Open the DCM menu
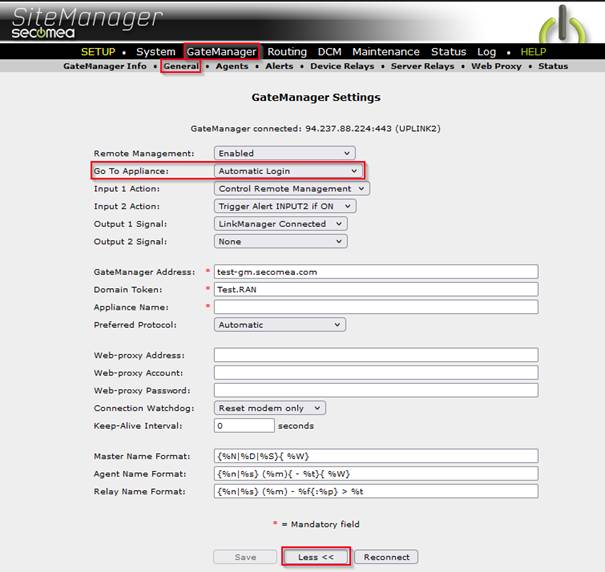The image size is (605, 572). point(330,52)
